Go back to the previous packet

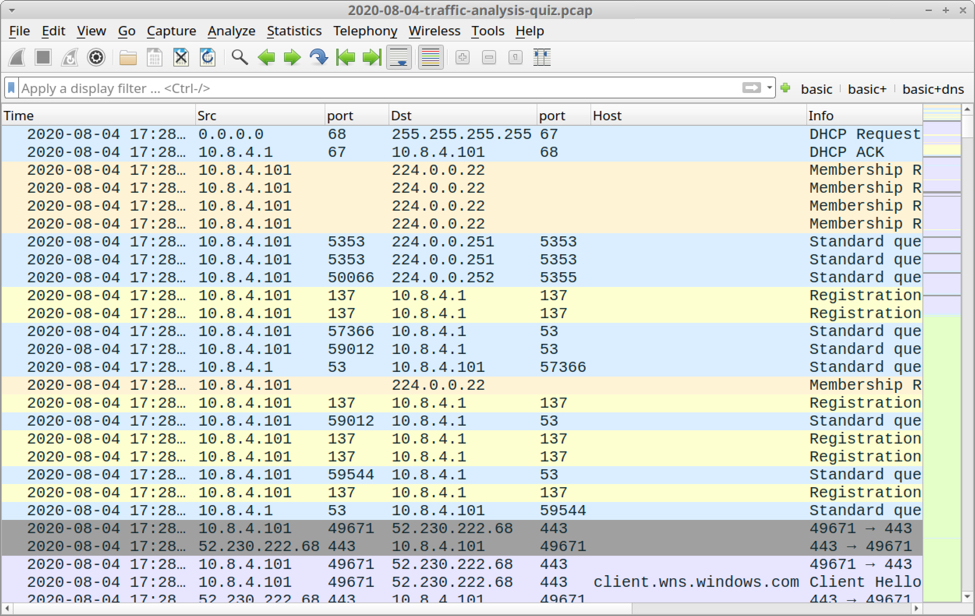pos(266,58)
